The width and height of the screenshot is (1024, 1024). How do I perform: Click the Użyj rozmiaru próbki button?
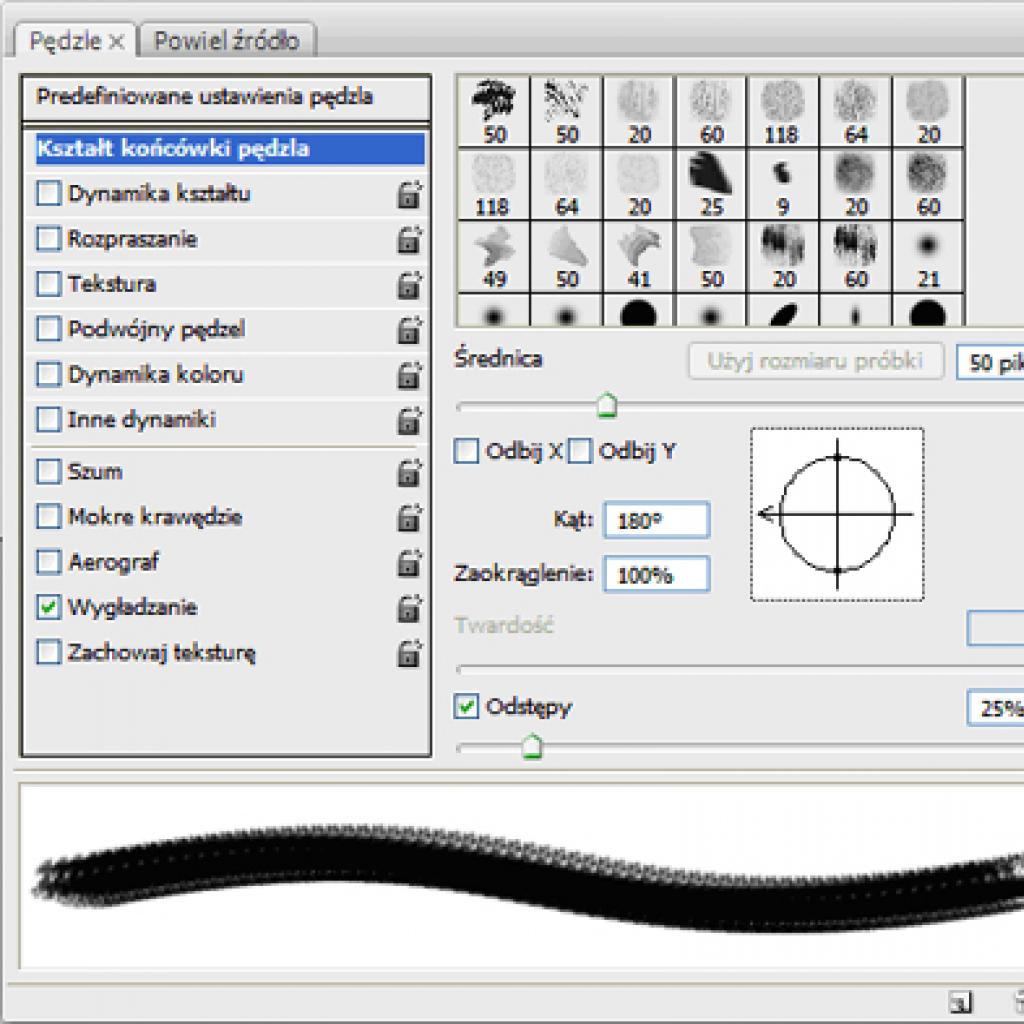click(x=816, y=360)
